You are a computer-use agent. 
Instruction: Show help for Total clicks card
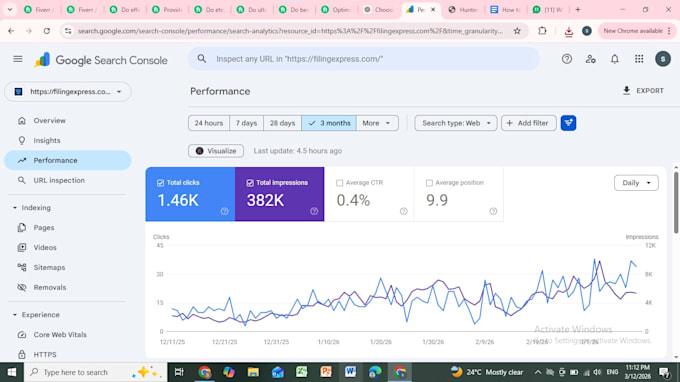(x=224, y=211)
